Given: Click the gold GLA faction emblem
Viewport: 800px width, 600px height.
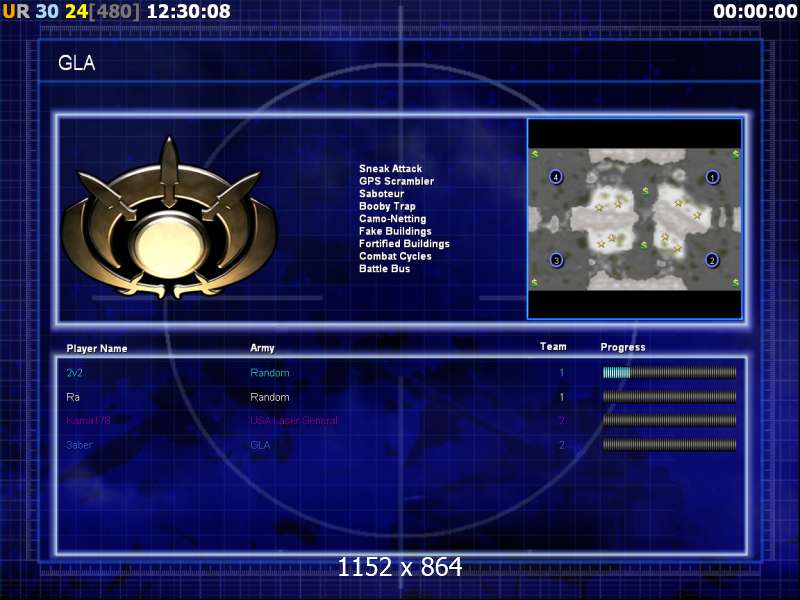Looking at the screenshot, I should tap(169, 219).
